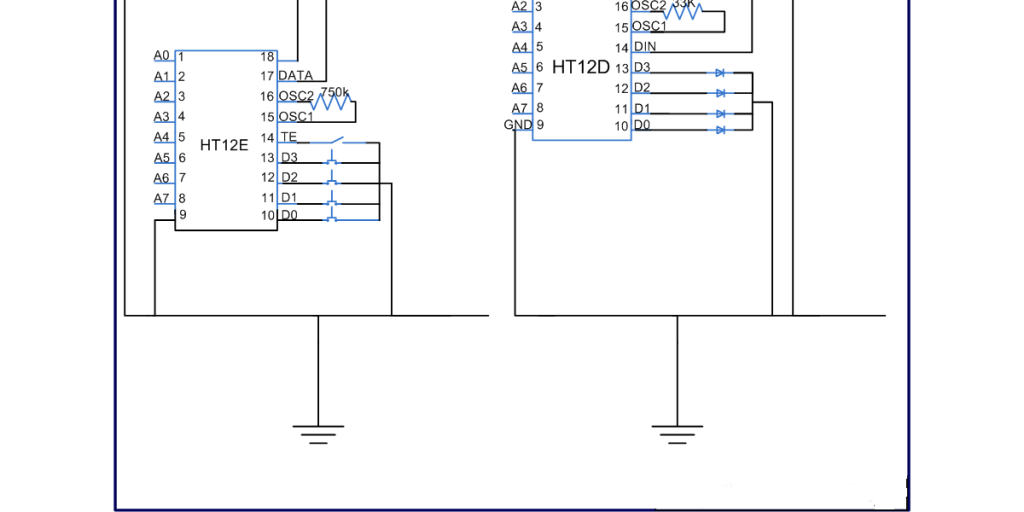Click the A3 address label on HT12D
The width and height of the screenshot is (1024, 512).
(519, 26)
